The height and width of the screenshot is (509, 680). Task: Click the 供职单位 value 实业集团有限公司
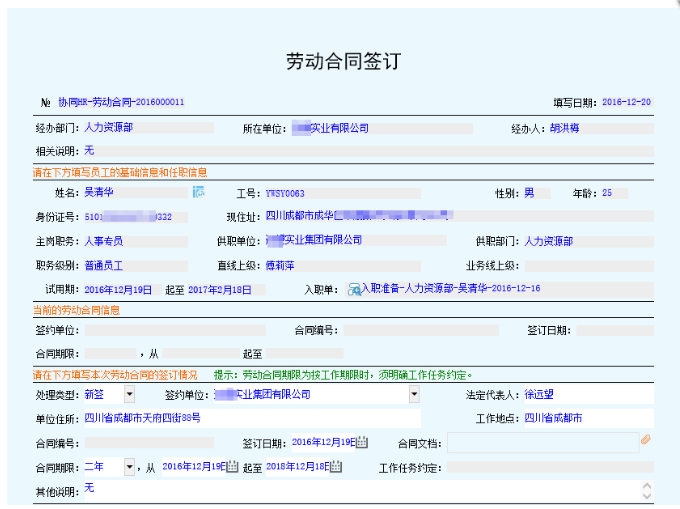(x=323, y=240)
